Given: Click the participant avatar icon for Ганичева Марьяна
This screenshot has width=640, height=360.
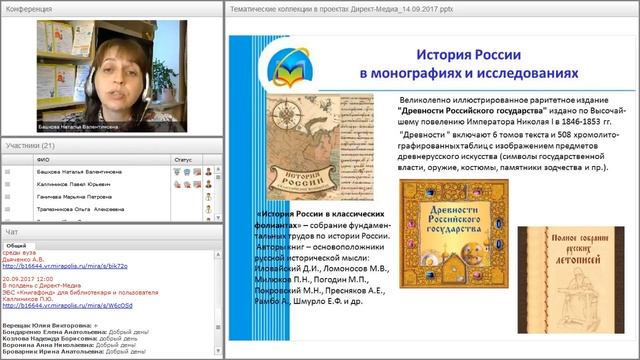Looking at the screenshot, I should pos(209,197).
